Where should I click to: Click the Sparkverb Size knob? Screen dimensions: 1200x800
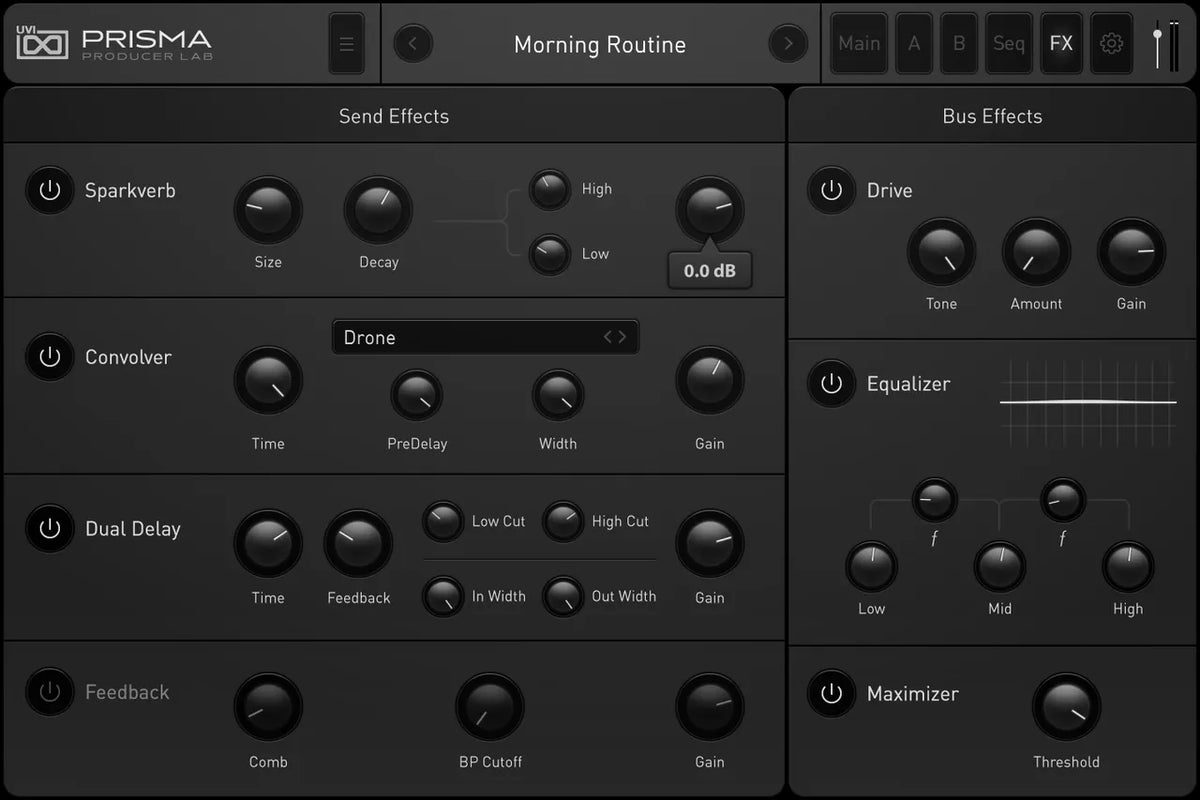[x=268, y=211]
